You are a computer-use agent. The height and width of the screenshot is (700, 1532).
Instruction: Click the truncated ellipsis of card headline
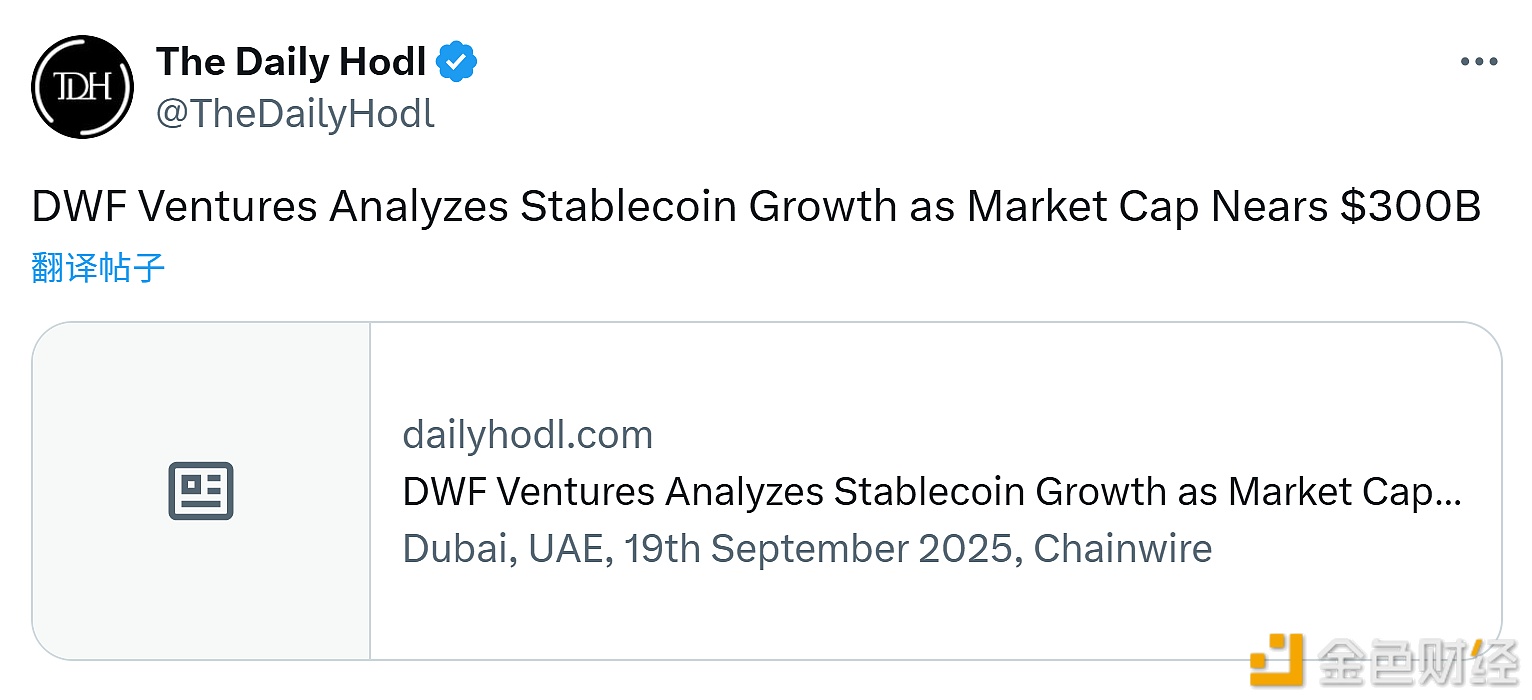click(1450, 494)
